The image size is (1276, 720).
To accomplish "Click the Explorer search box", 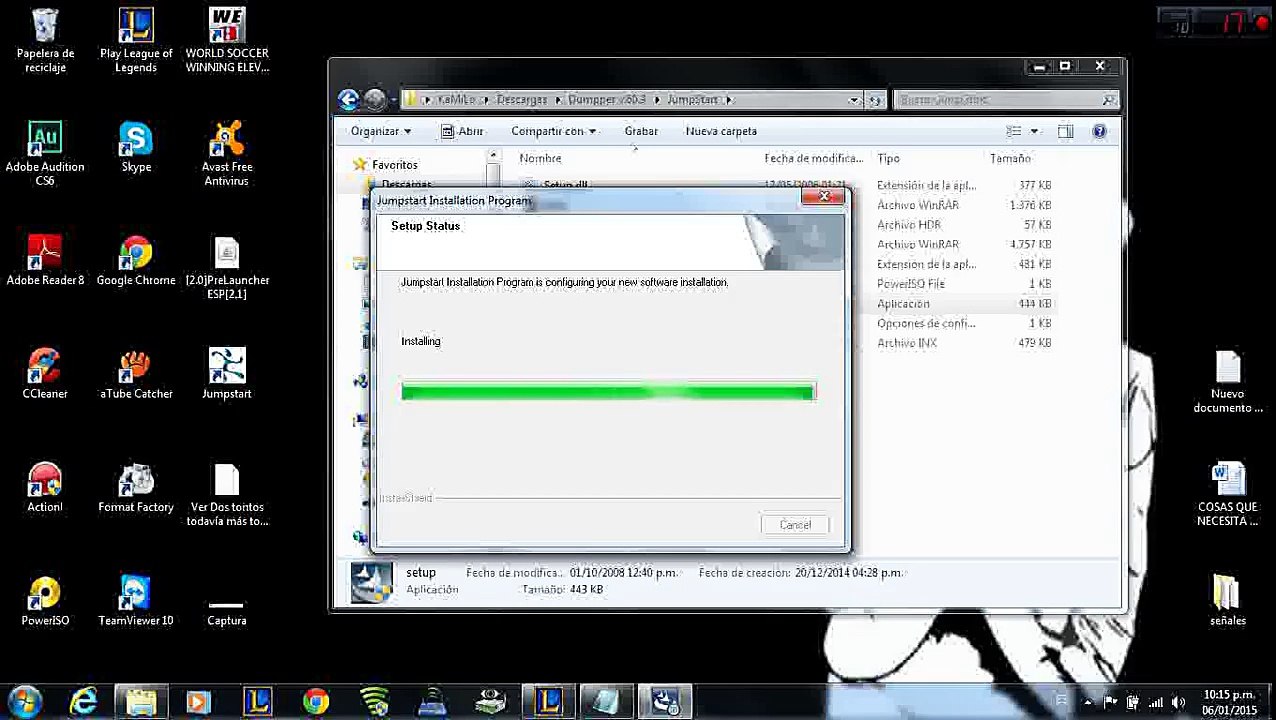I will pos(1007,100).
